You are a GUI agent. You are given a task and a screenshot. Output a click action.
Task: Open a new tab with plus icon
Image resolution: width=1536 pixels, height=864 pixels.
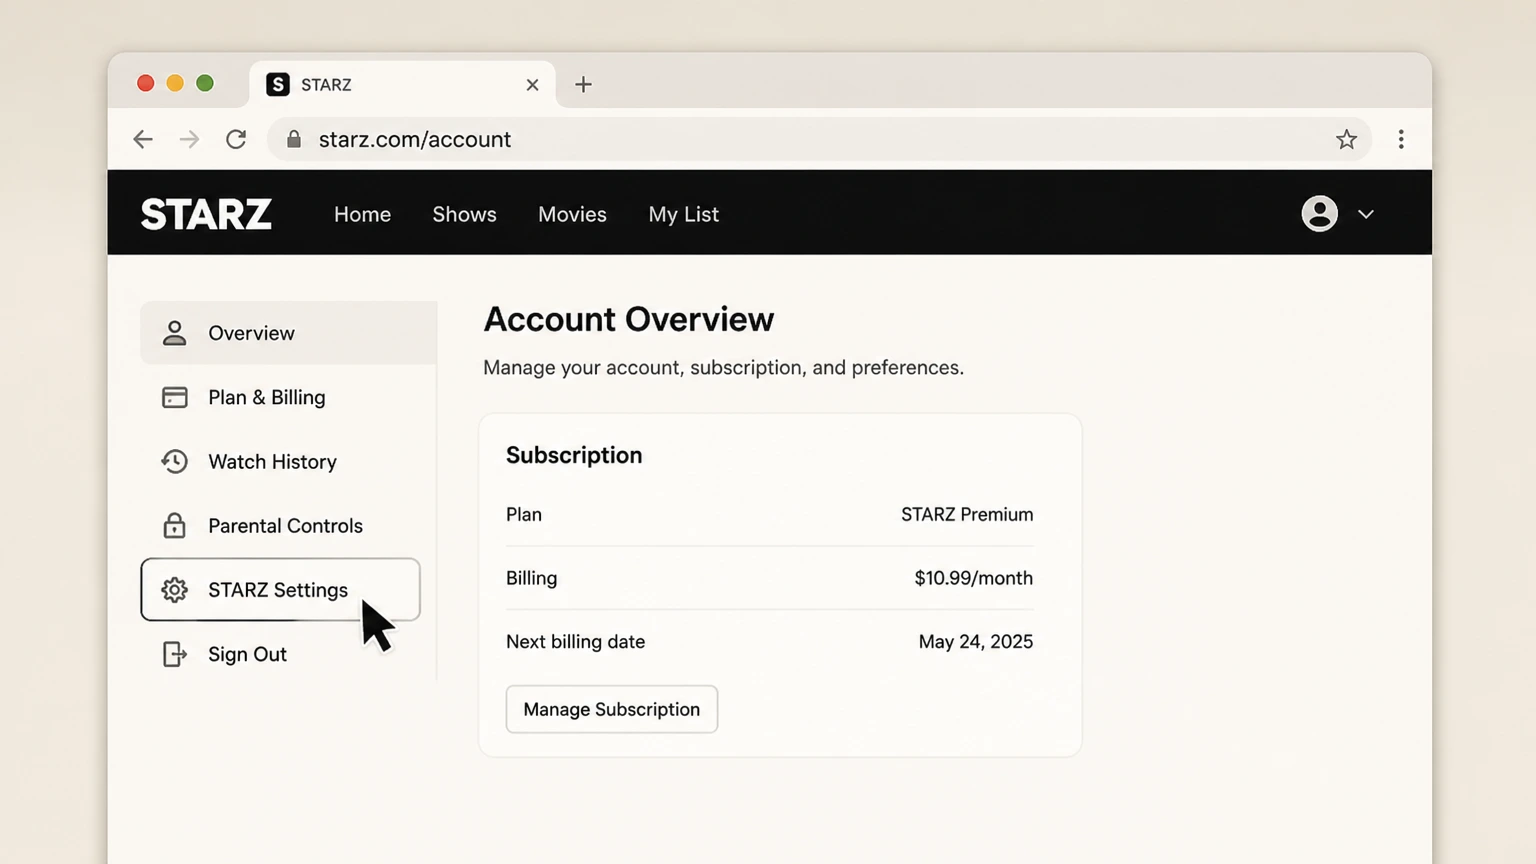[583, 85]
